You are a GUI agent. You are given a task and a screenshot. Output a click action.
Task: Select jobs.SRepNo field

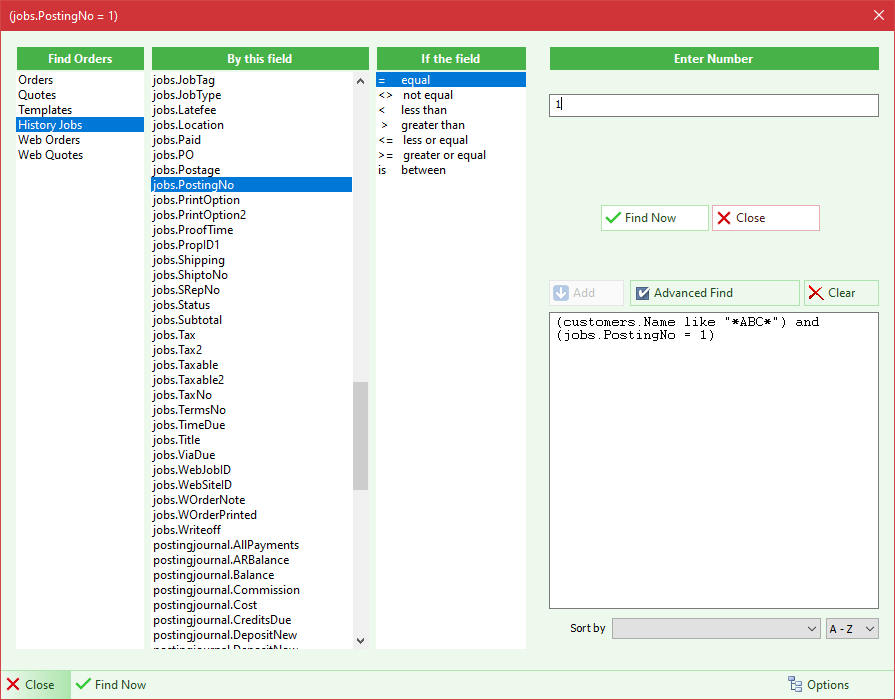pyautogui.click(x=252, y=289)
